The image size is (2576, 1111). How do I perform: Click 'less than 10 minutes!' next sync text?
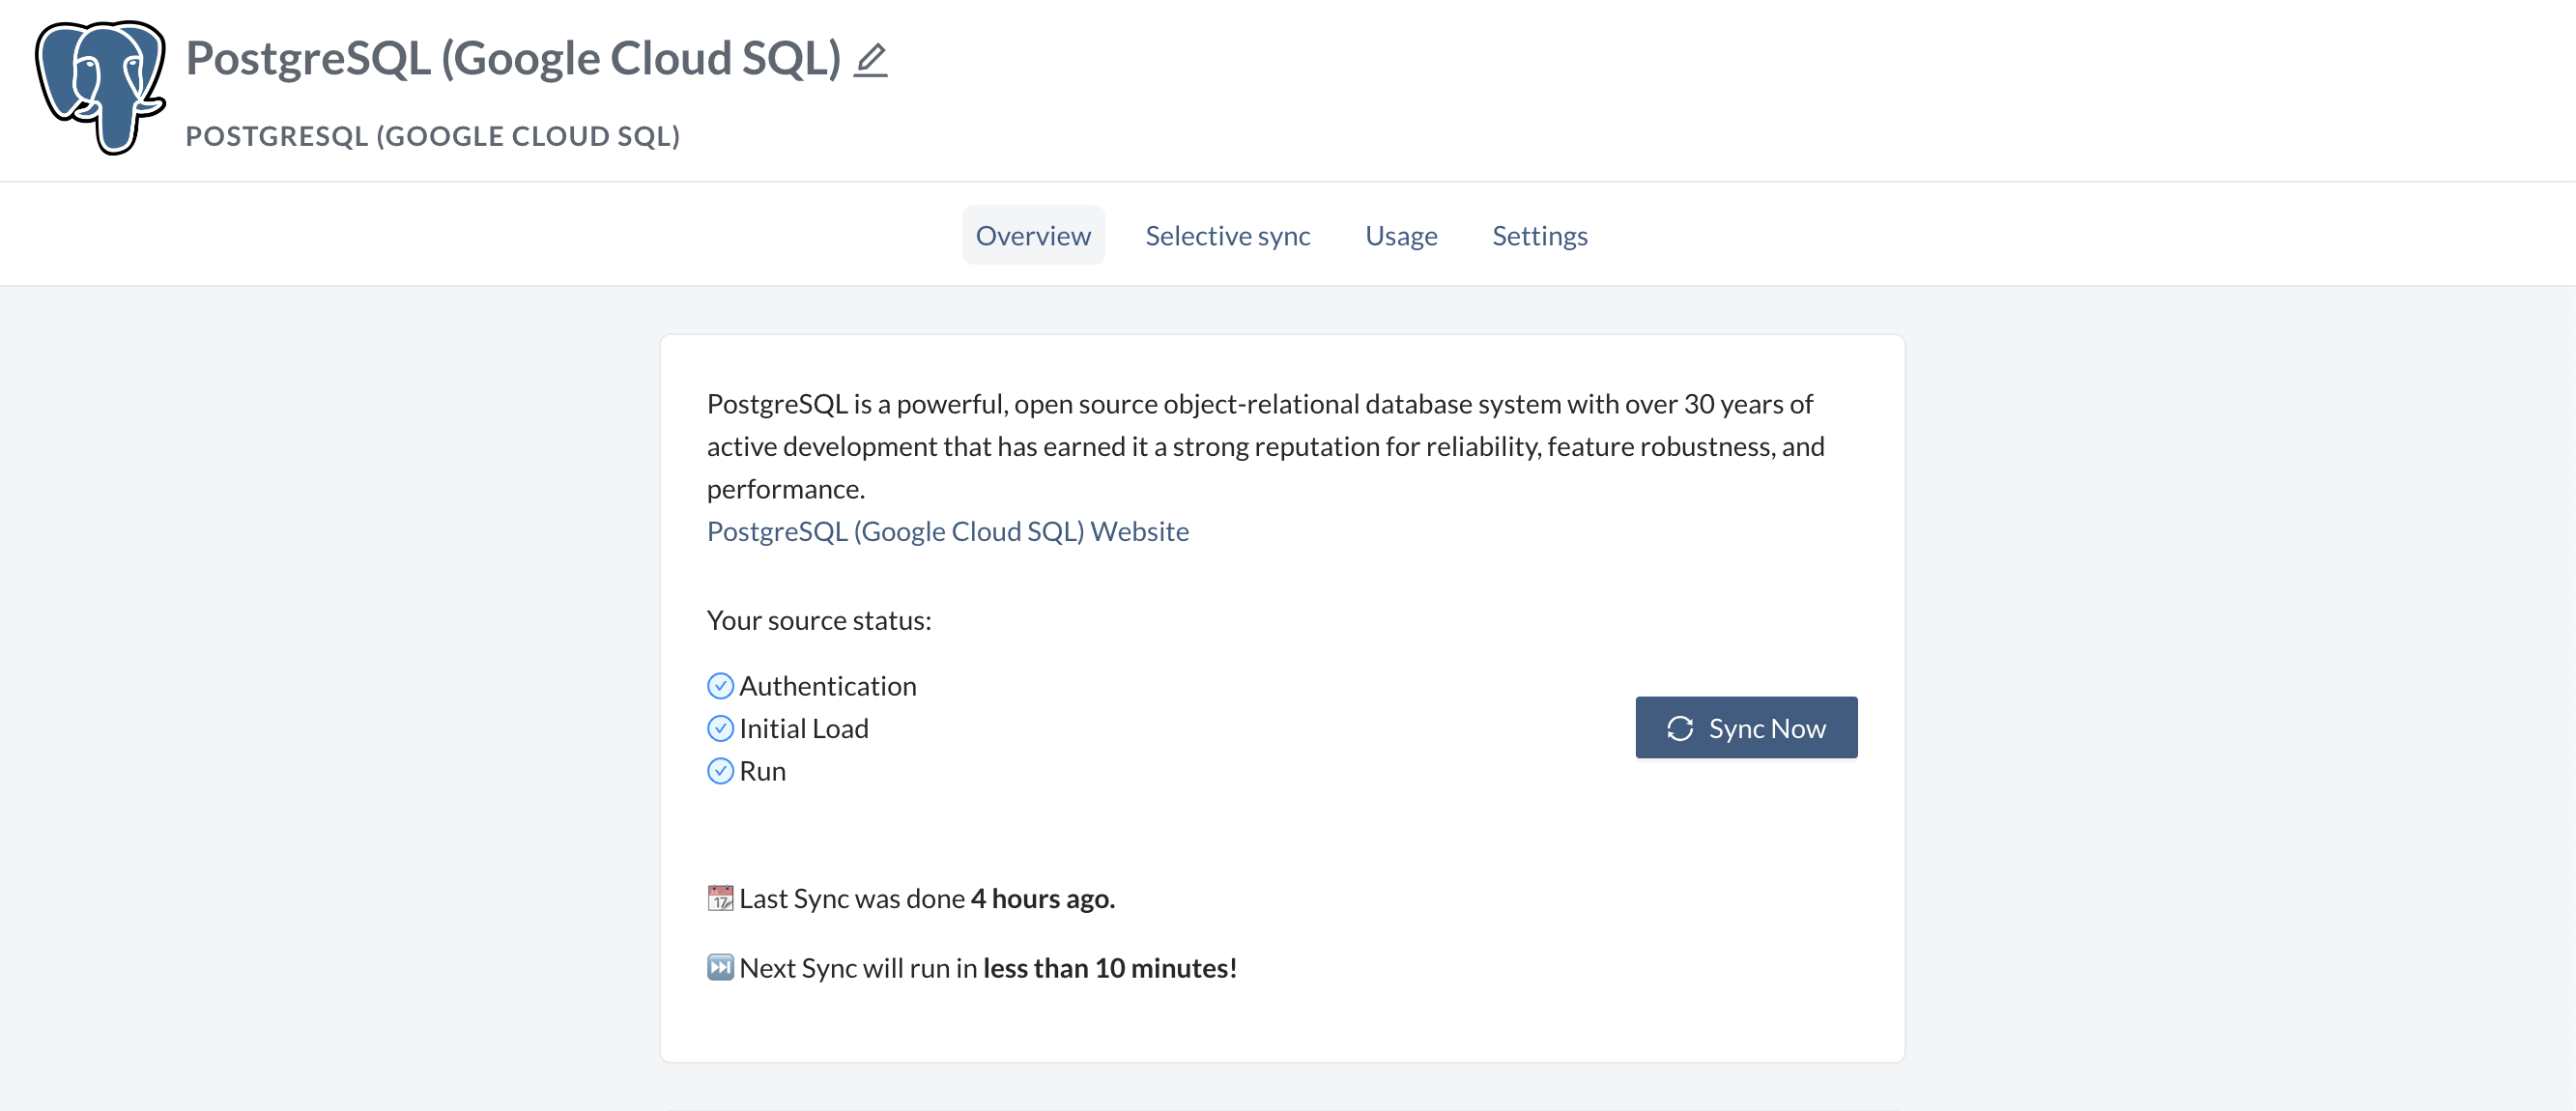coord(1110,967)
